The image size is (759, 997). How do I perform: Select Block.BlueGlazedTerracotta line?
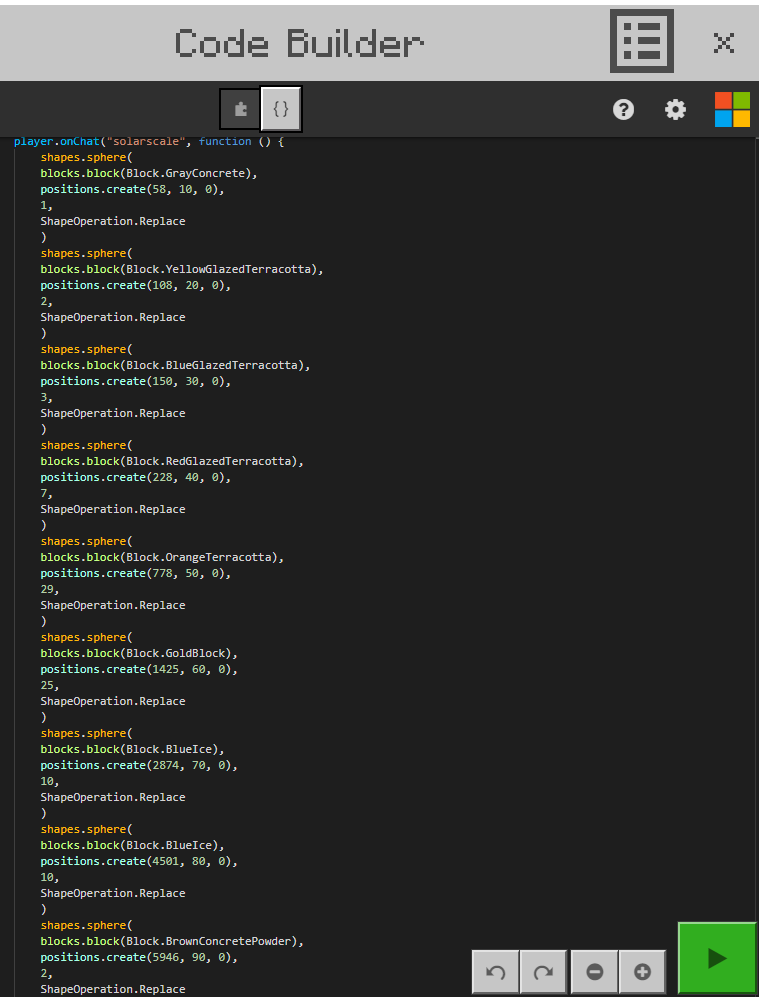point(175,365)
